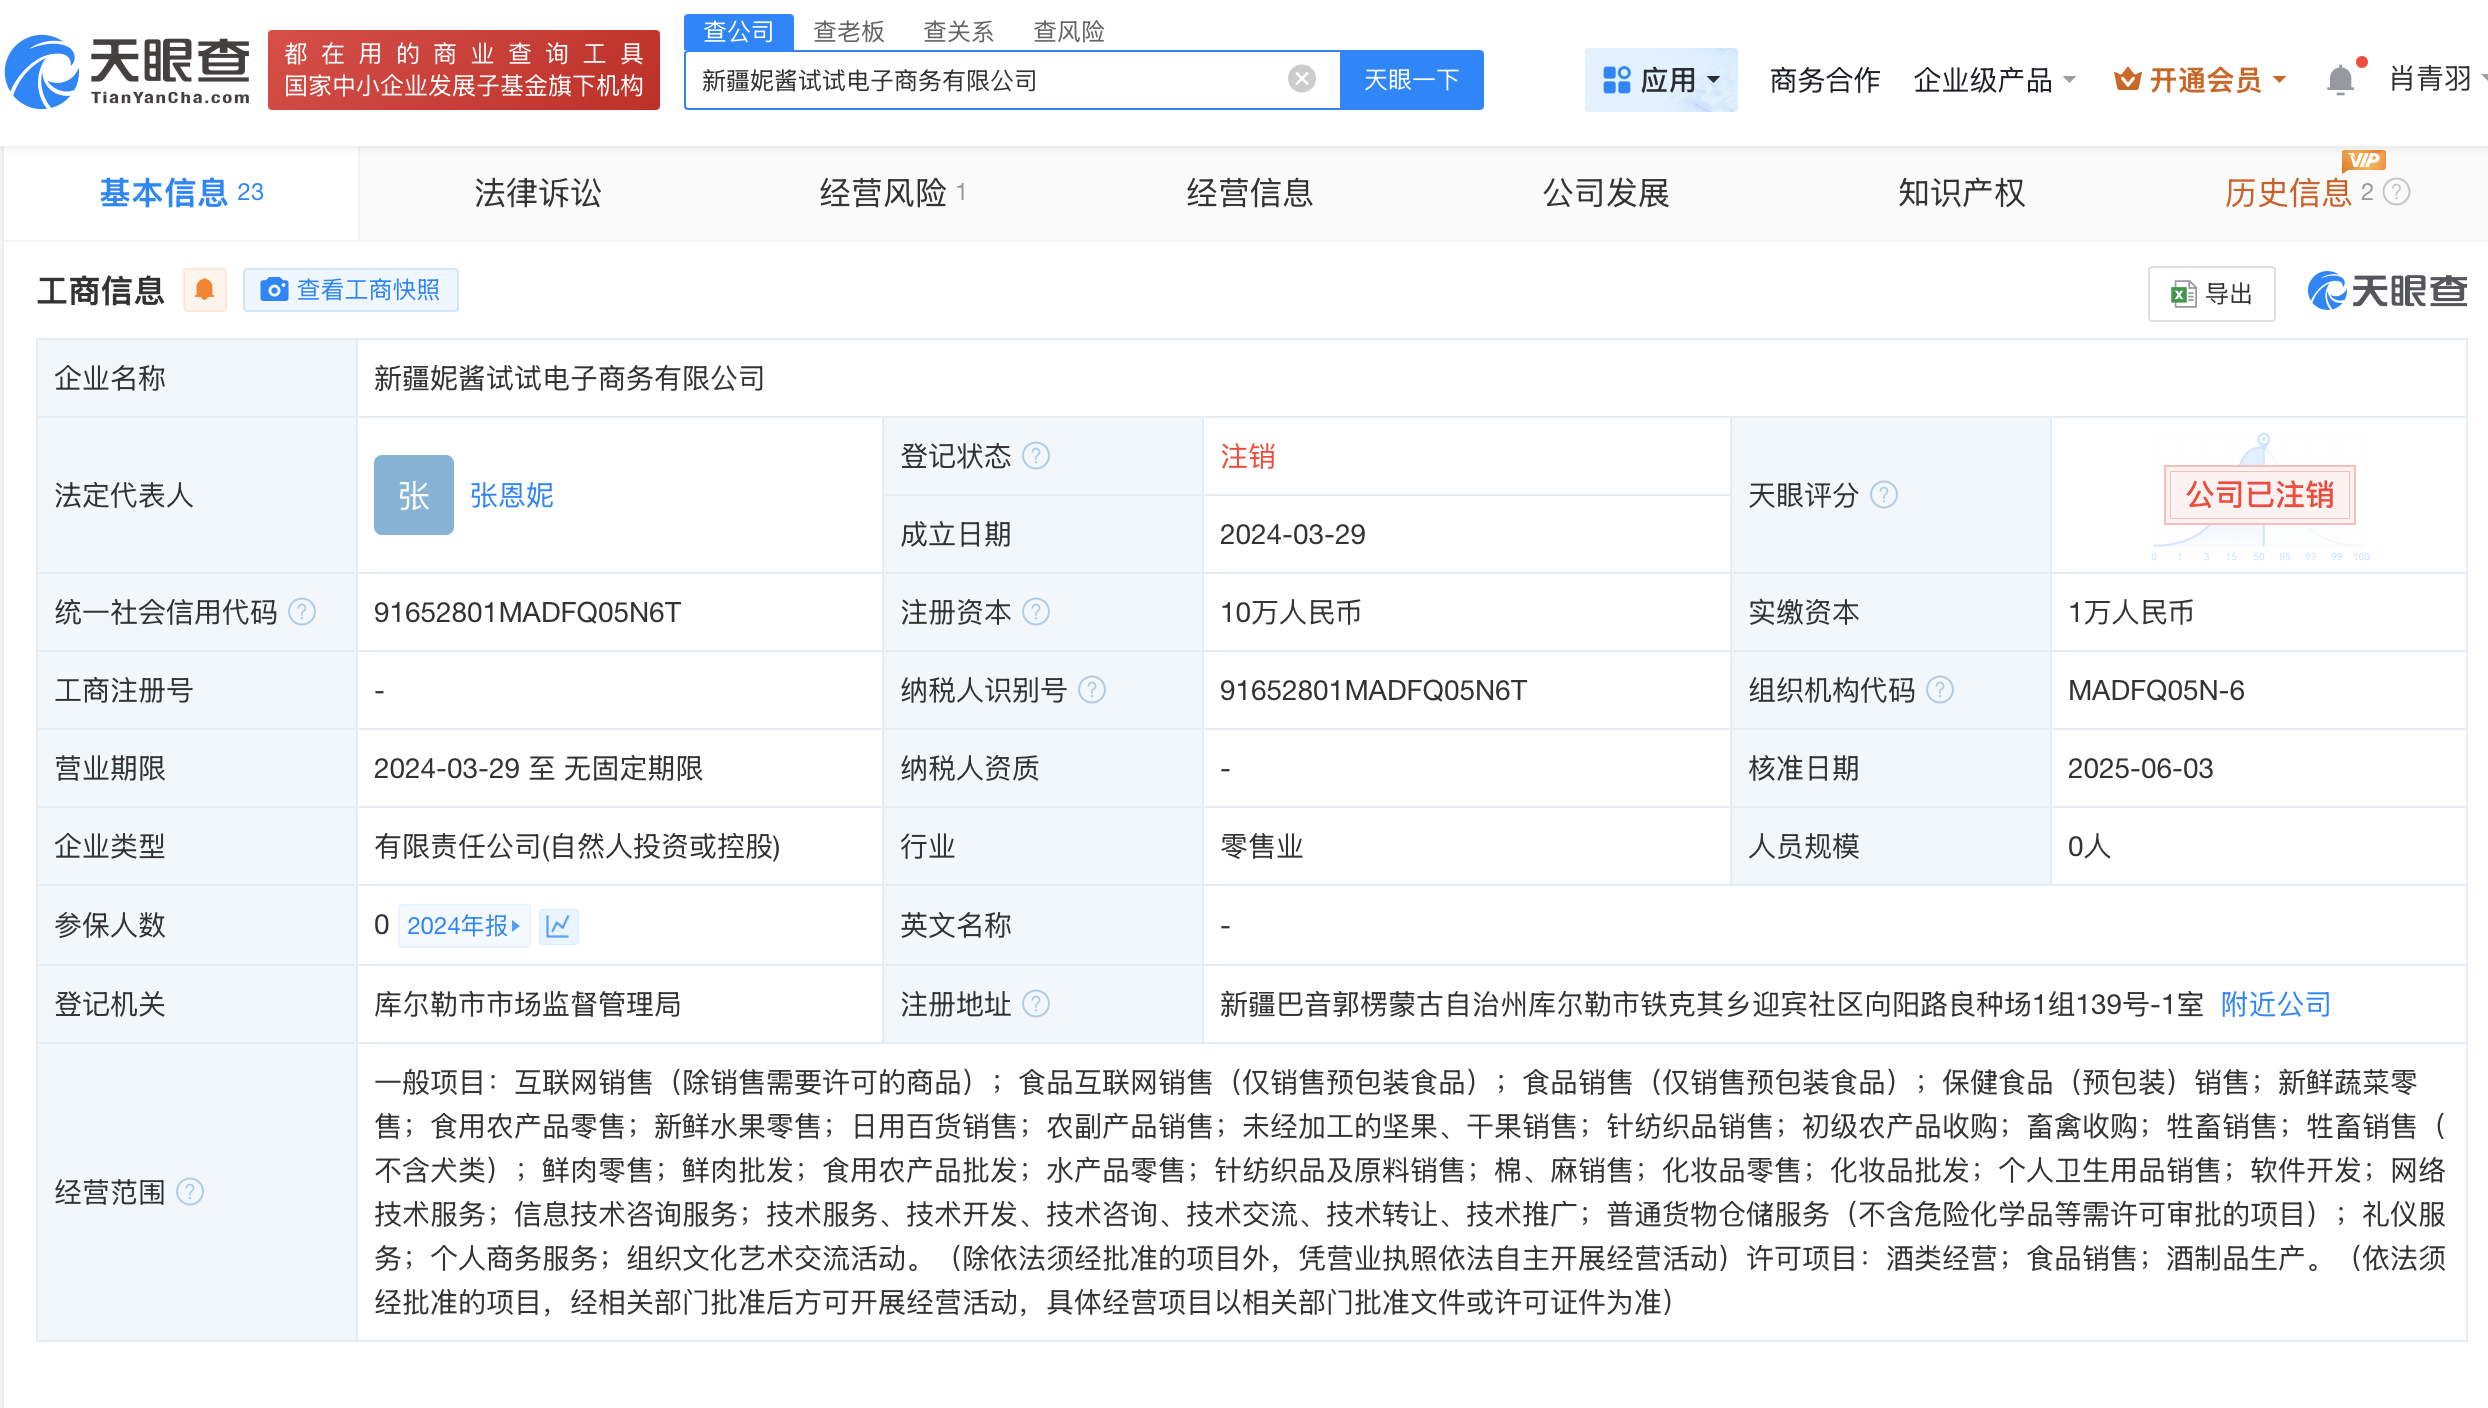This screenshot has width=2488, height=1408.
Task: Click help icon next to 天眼评分
Action: coord(1884,495)
